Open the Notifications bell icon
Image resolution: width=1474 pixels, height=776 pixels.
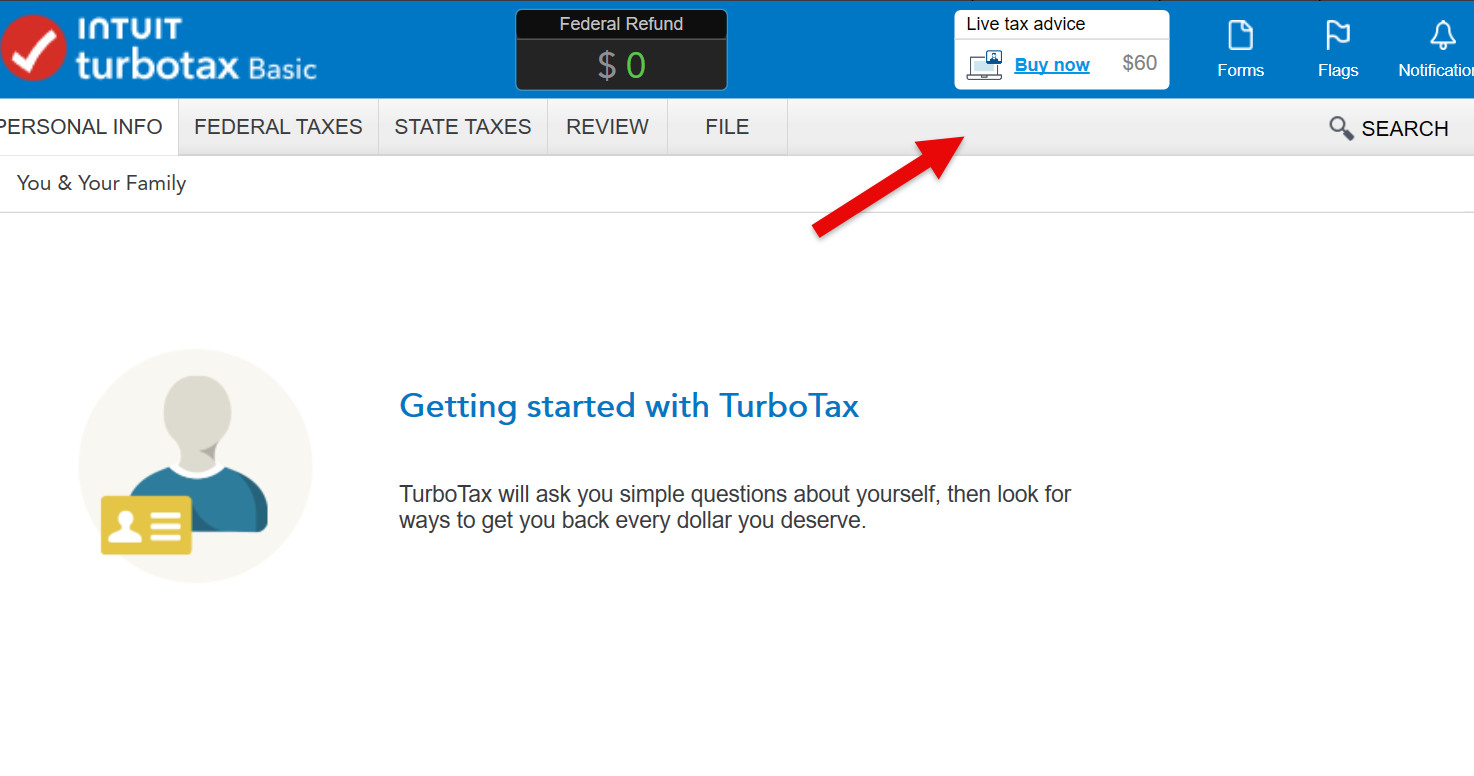pyautogui.click(x=1442, y=36)
